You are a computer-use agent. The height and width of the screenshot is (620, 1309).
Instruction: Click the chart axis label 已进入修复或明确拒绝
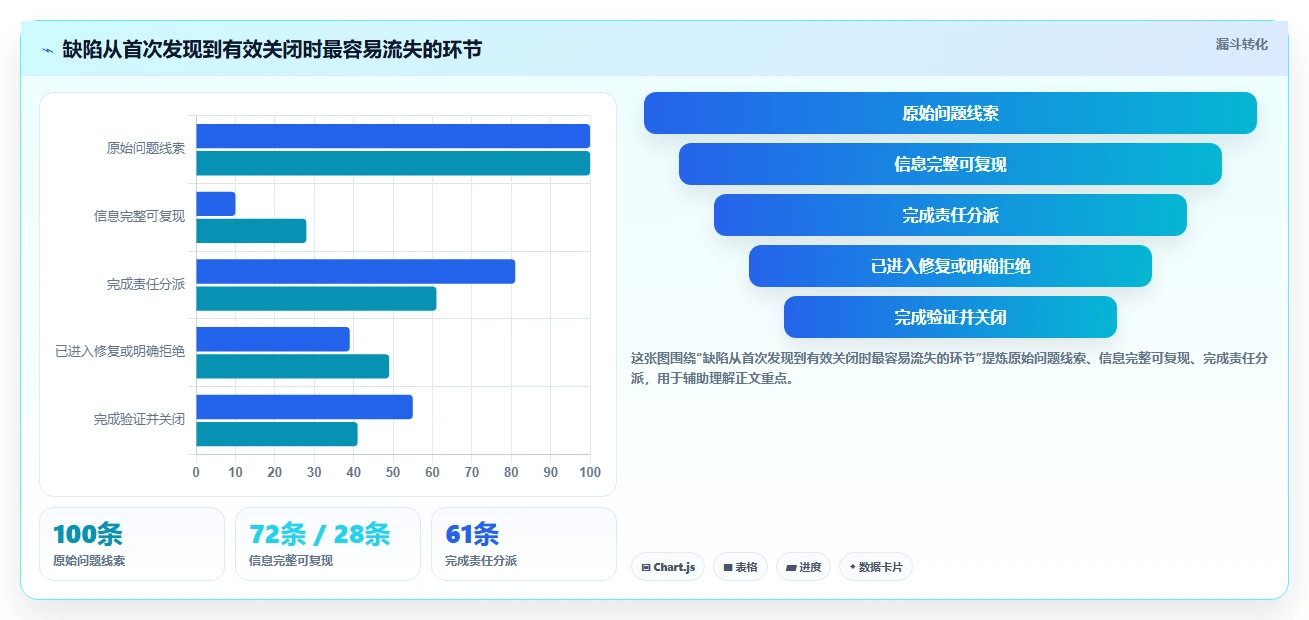click(120, 352)
